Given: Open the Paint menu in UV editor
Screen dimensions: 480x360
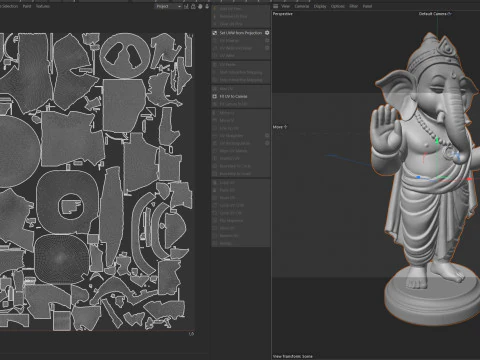Looking at the screenshot, I should click(27, 6).
